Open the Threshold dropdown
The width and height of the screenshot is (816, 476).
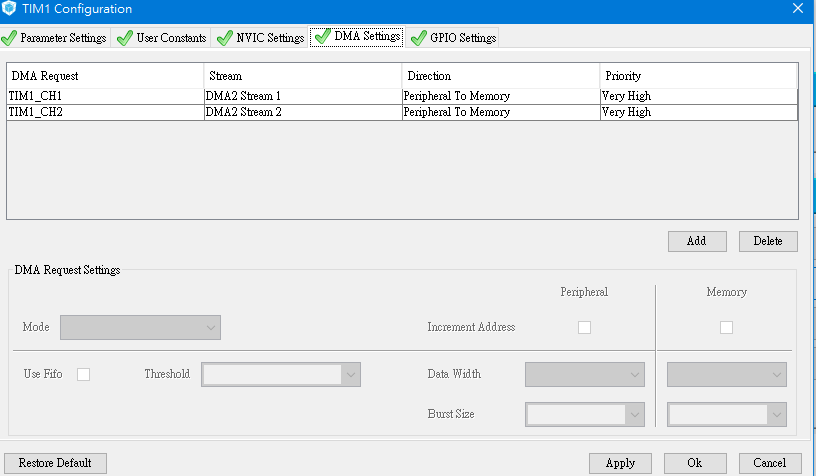tap(281, 375)
